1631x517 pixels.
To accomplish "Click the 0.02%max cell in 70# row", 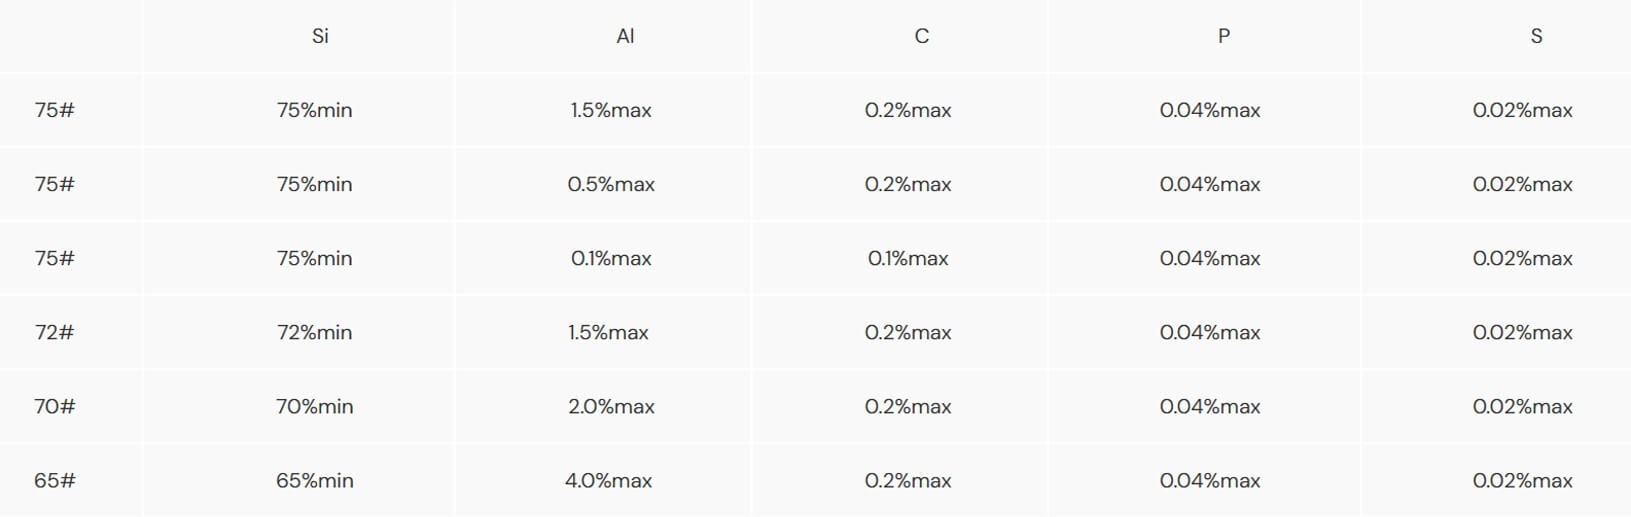I will click(1522, 406).
